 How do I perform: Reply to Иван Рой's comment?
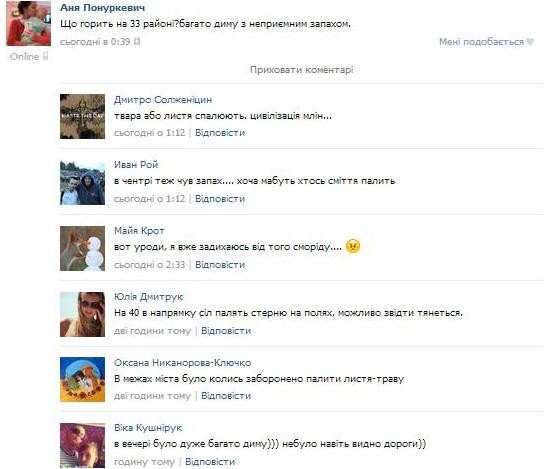(220, 199)
